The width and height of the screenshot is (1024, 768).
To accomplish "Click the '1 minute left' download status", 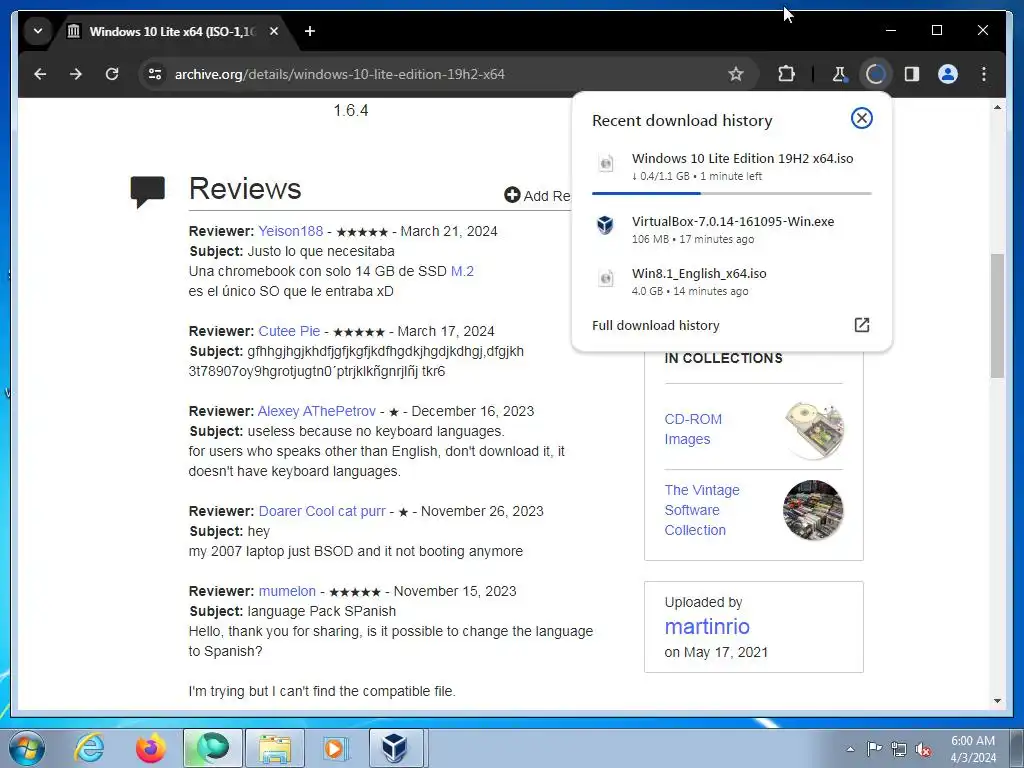I will [731, 176].
